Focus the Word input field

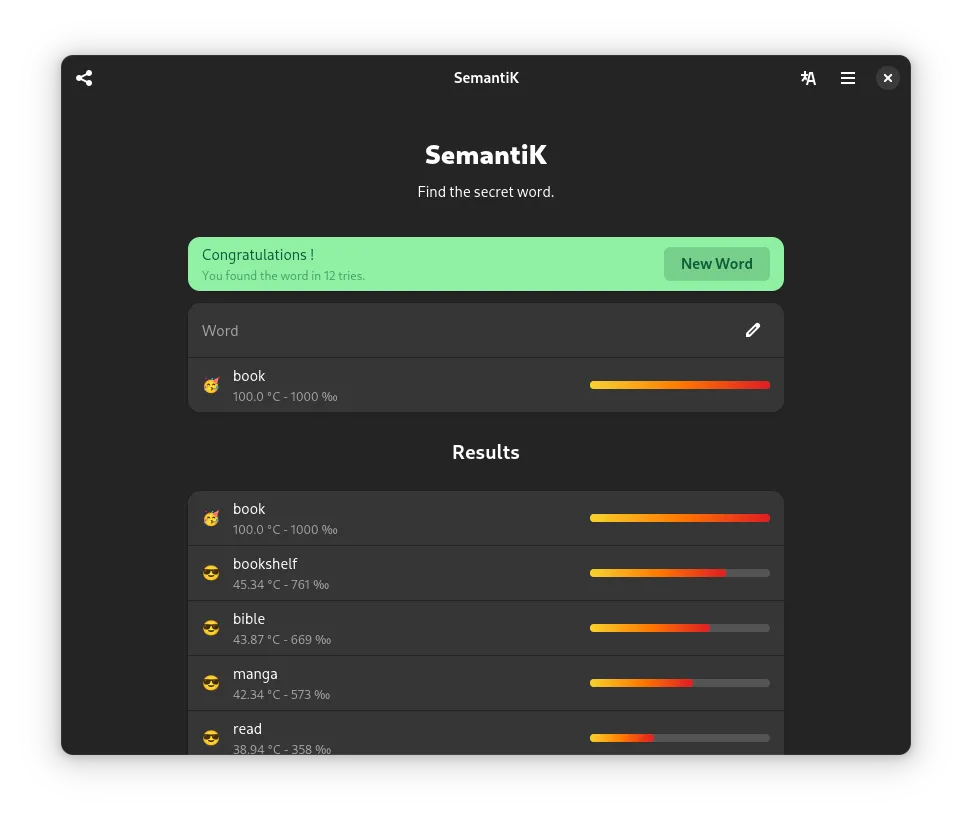pyautogui.click(x=460, y=330)
